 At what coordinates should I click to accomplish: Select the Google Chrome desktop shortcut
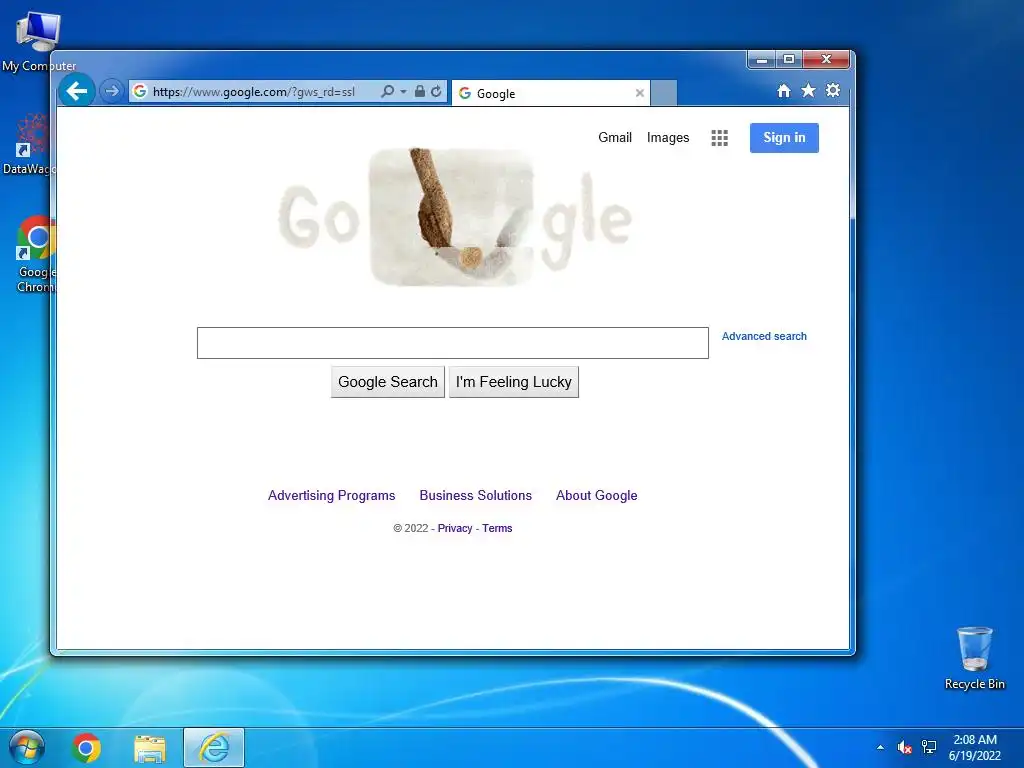(x=35, y=255)
